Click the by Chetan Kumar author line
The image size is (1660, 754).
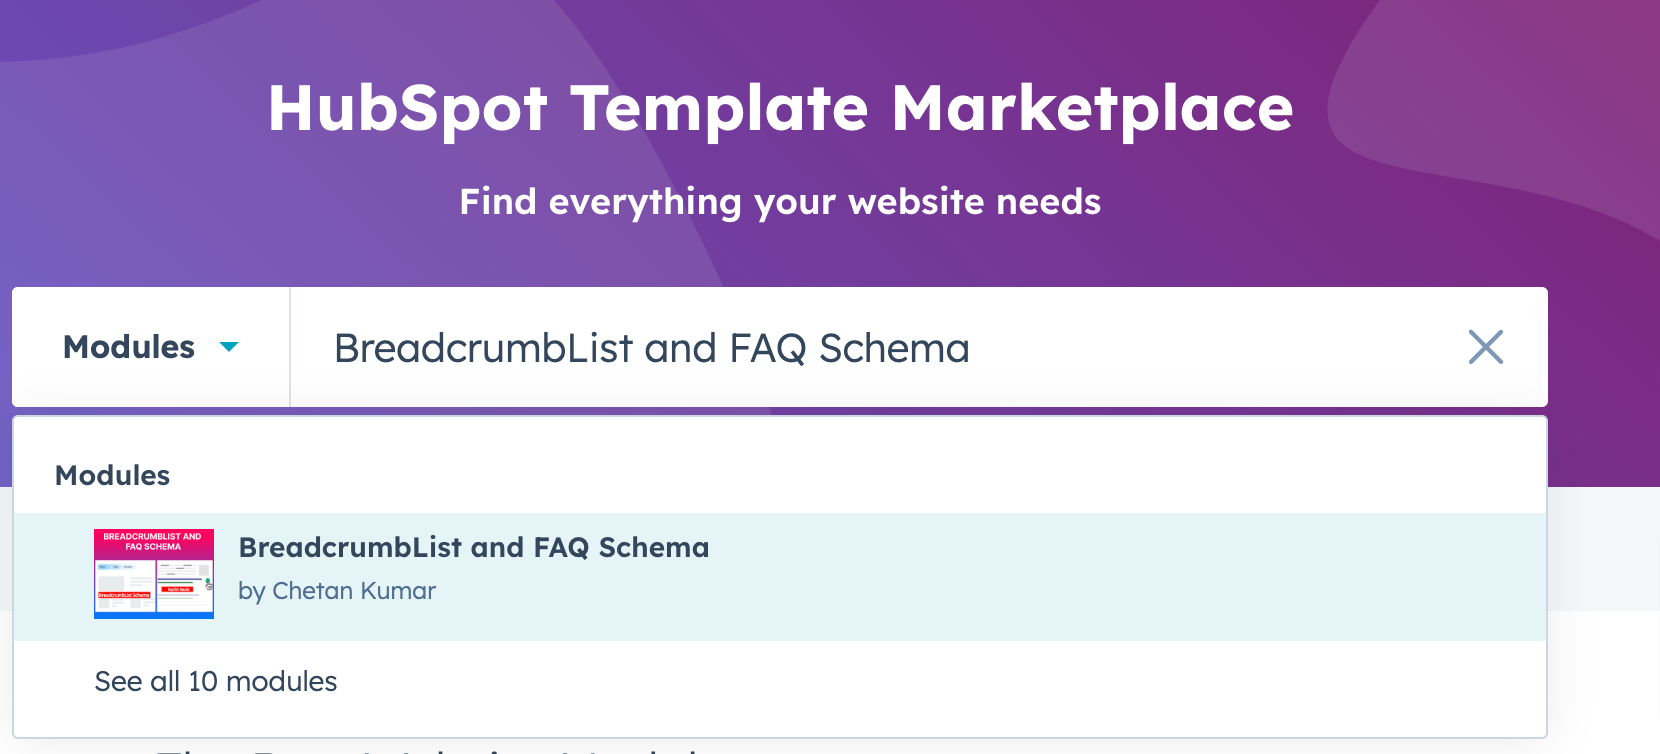coord(337,591)
